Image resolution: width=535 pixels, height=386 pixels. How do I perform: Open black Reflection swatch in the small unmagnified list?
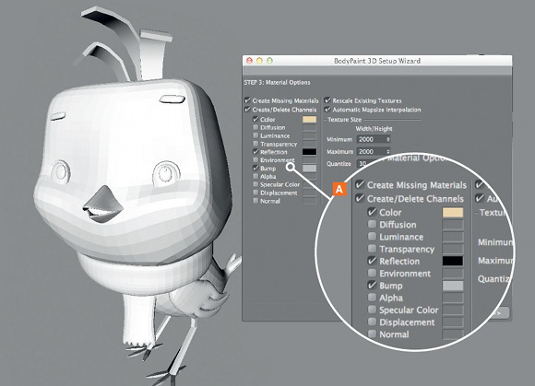[x=309, y=152]
